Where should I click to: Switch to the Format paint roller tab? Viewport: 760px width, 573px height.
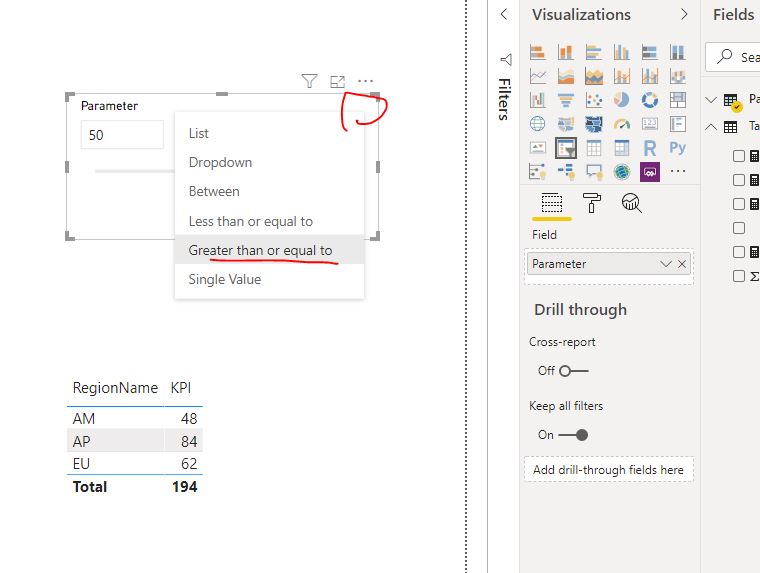592,202
